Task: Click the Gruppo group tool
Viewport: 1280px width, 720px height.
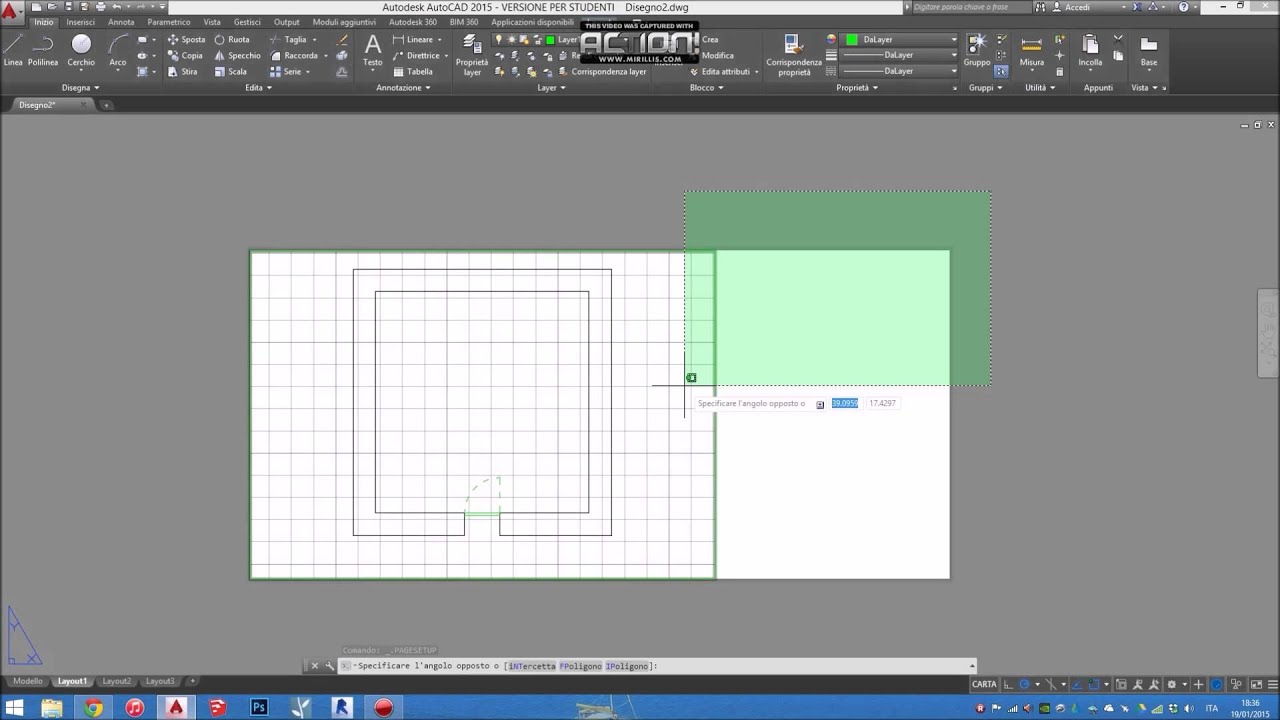Action: (977, 50)
